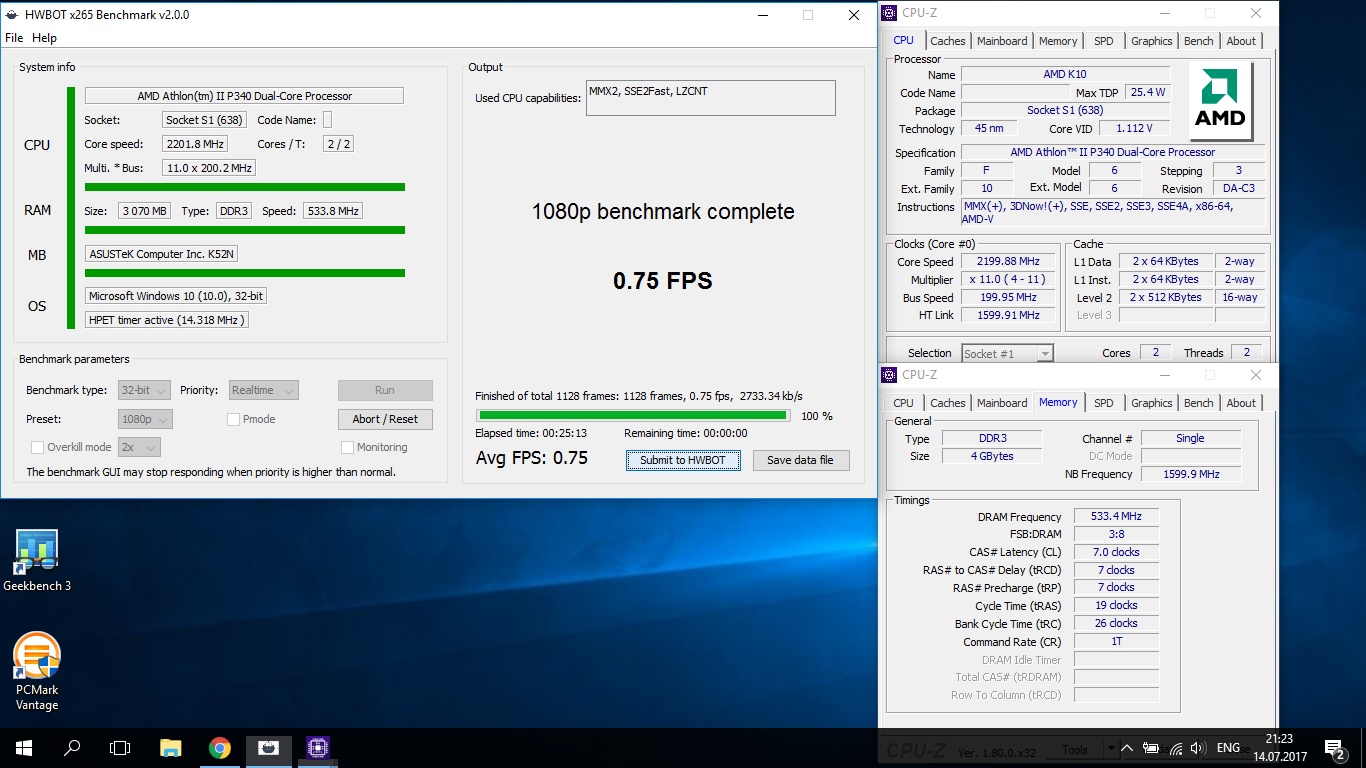Open the Windows Start menu
Screen dimensions: 1366x768
(23, 747)
